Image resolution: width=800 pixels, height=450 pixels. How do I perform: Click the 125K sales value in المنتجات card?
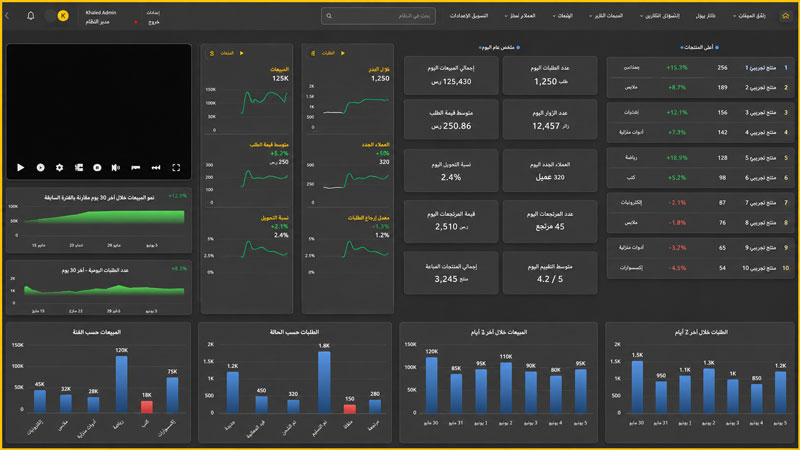coord(281,79)
